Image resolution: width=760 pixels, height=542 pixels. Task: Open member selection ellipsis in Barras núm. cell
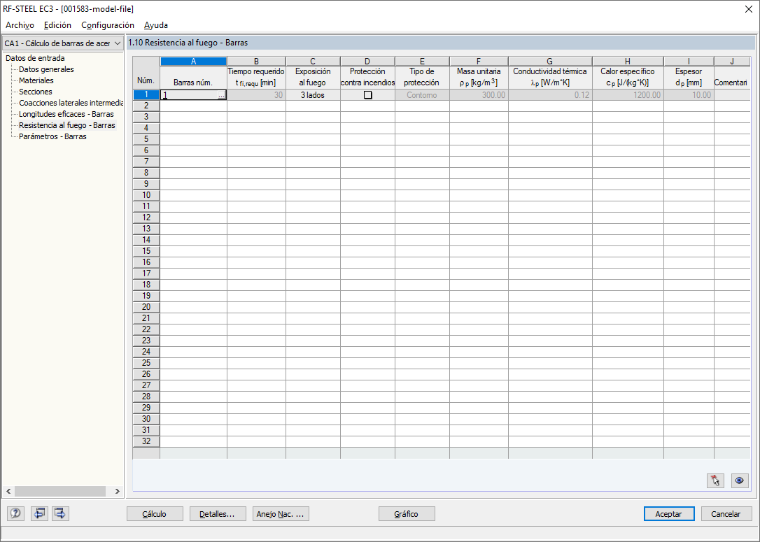[x=222, y=96]
